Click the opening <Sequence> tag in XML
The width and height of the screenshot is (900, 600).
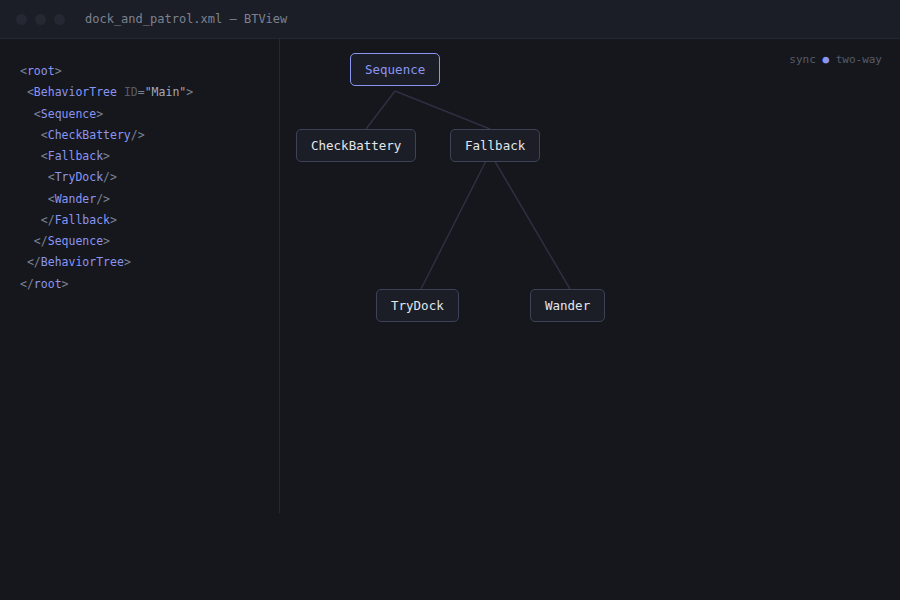pos(68,114)
